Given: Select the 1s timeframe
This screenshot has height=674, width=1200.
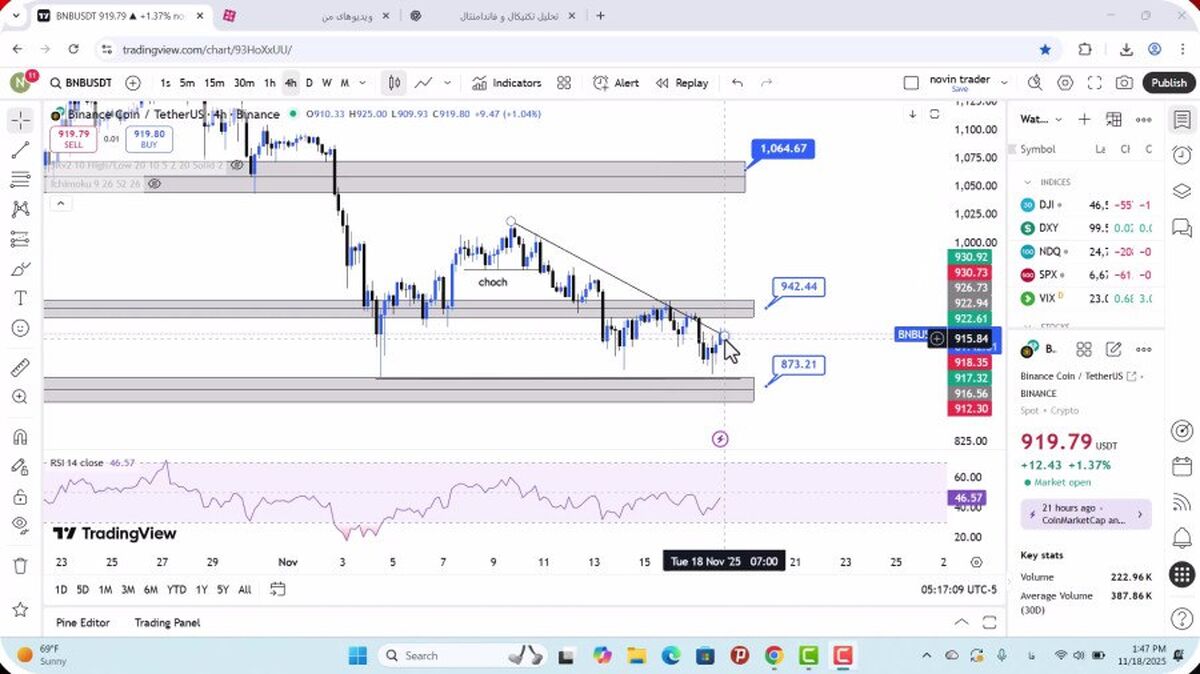Looking at the screenshot, I should click(165, 83).
